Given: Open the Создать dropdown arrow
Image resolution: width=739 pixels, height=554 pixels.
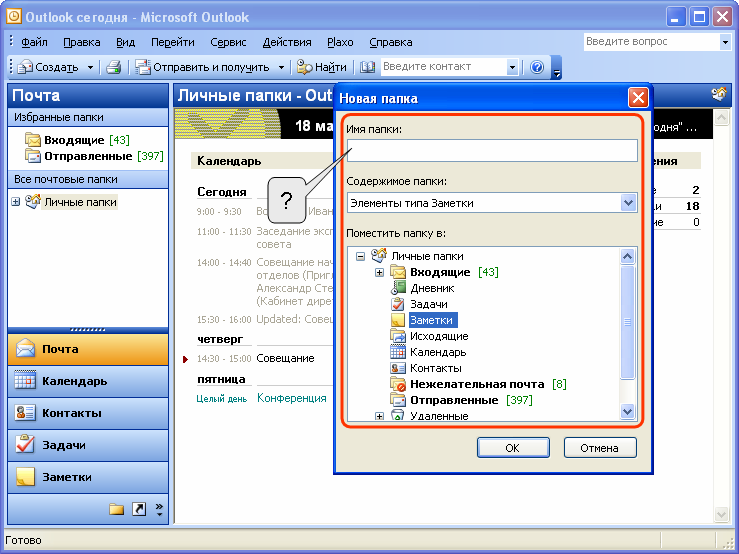Looking at the screenshot, I should click(x=90, y=67).
